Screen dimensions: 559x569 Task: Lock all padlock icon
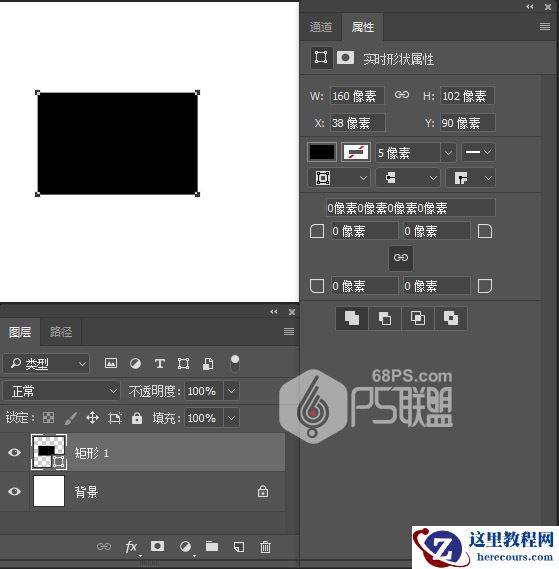pos(137,418)
